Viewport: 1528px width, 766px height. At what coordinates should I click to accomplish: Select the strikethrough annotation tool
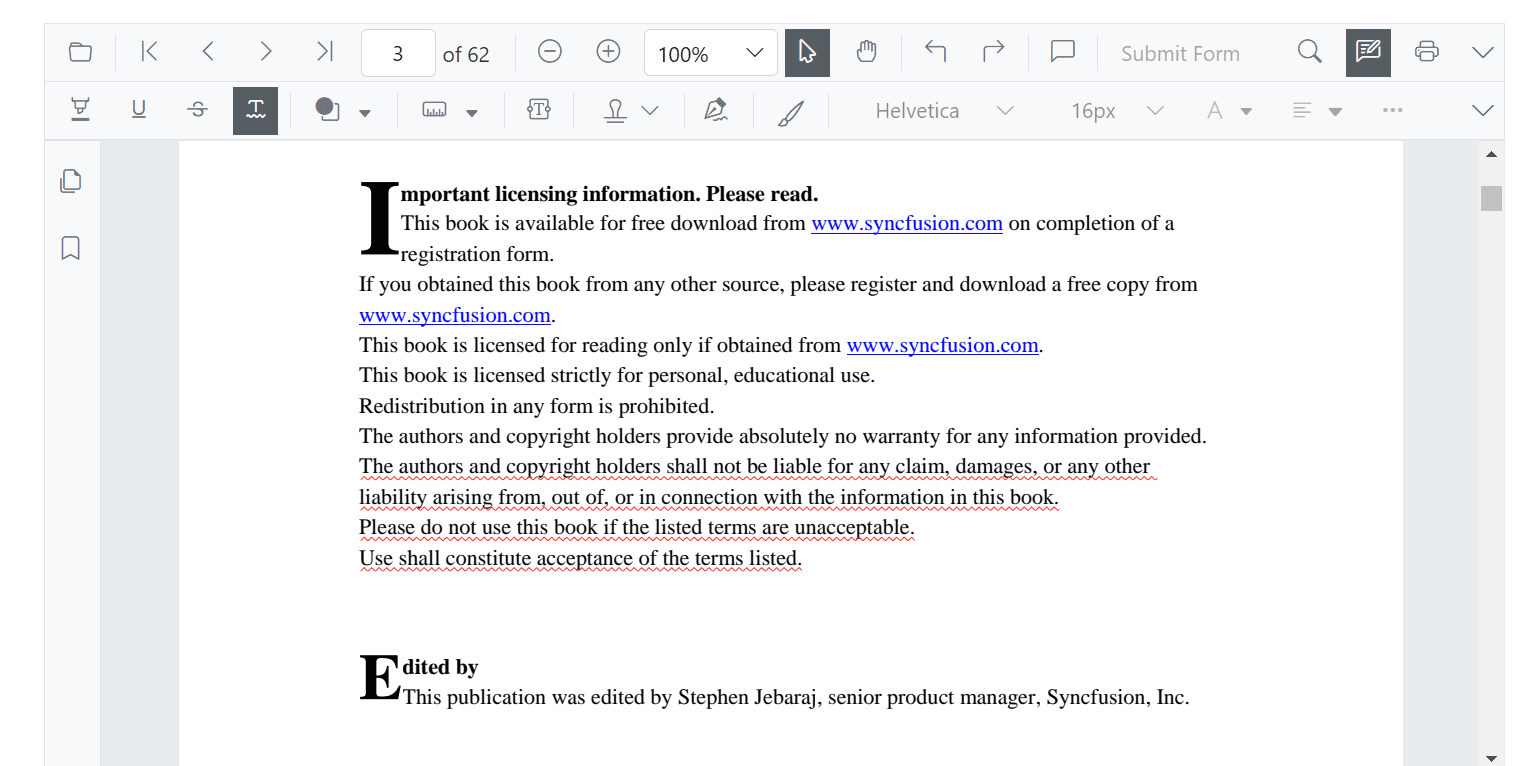click(x=198, y=110)
